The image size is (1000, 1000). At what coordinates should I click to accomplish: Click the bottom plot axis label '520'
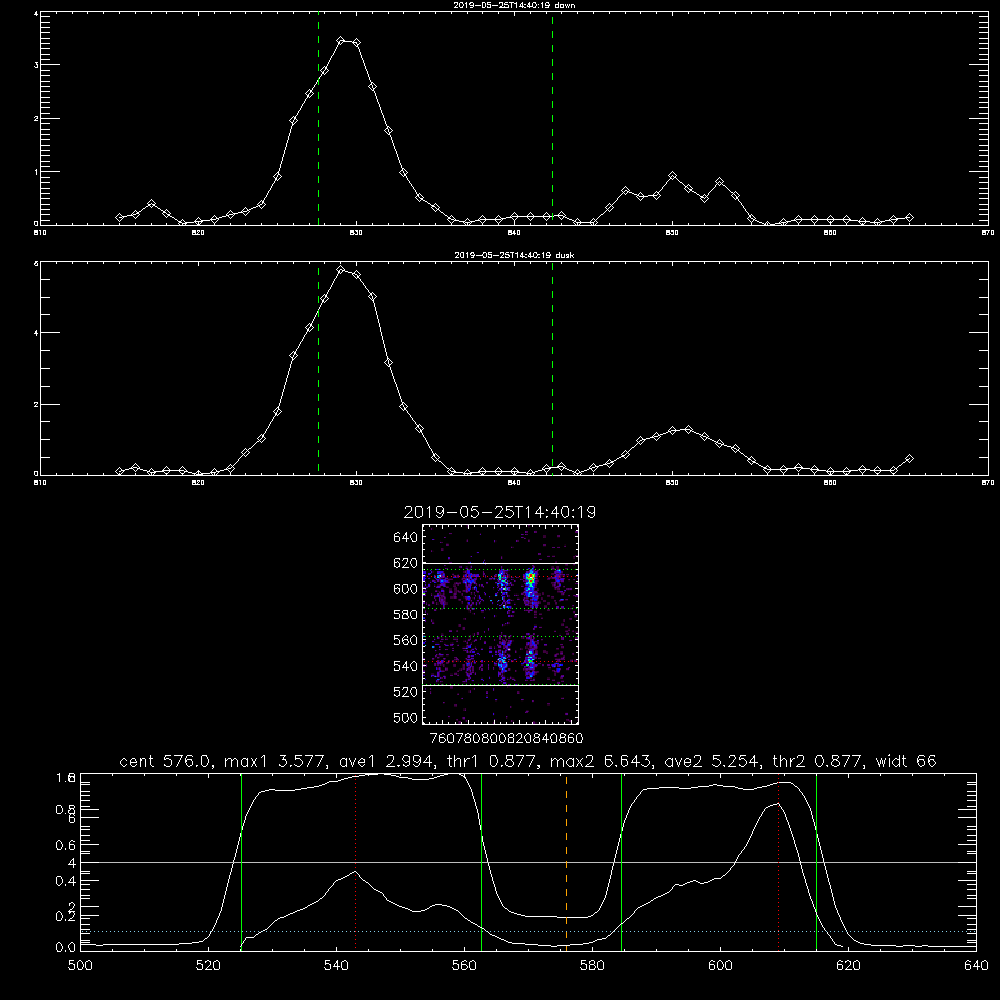point(208,966)
